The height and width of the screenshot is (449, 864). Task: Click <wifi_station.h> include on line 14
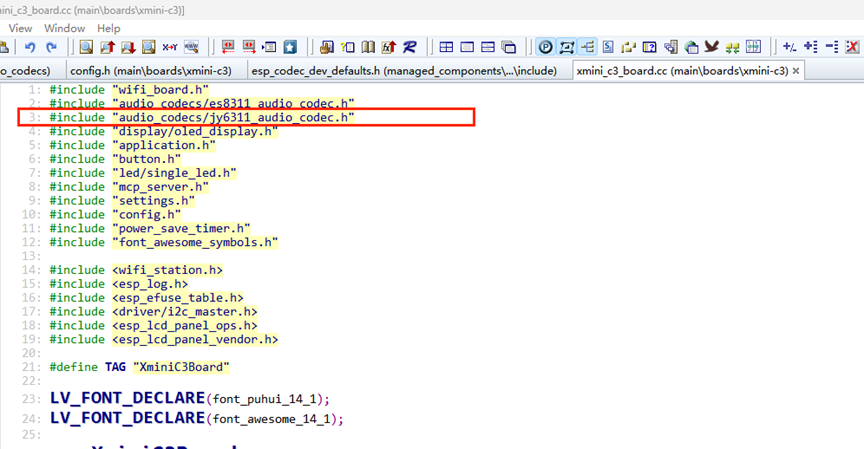point(168,270)
